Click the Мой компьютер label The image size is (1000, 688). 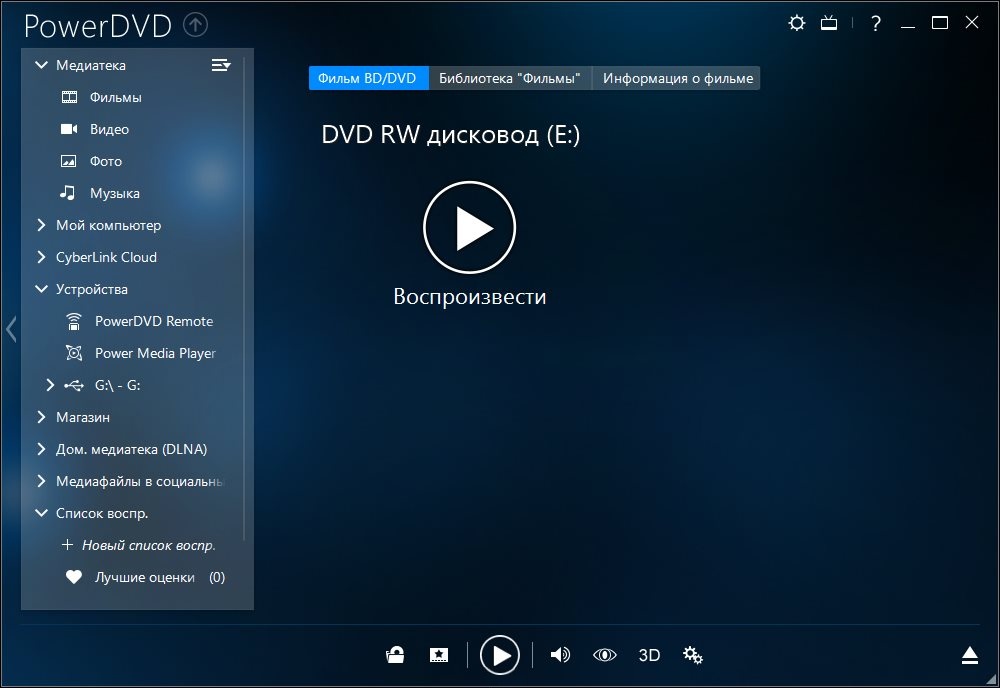click(x=108, y=226)
